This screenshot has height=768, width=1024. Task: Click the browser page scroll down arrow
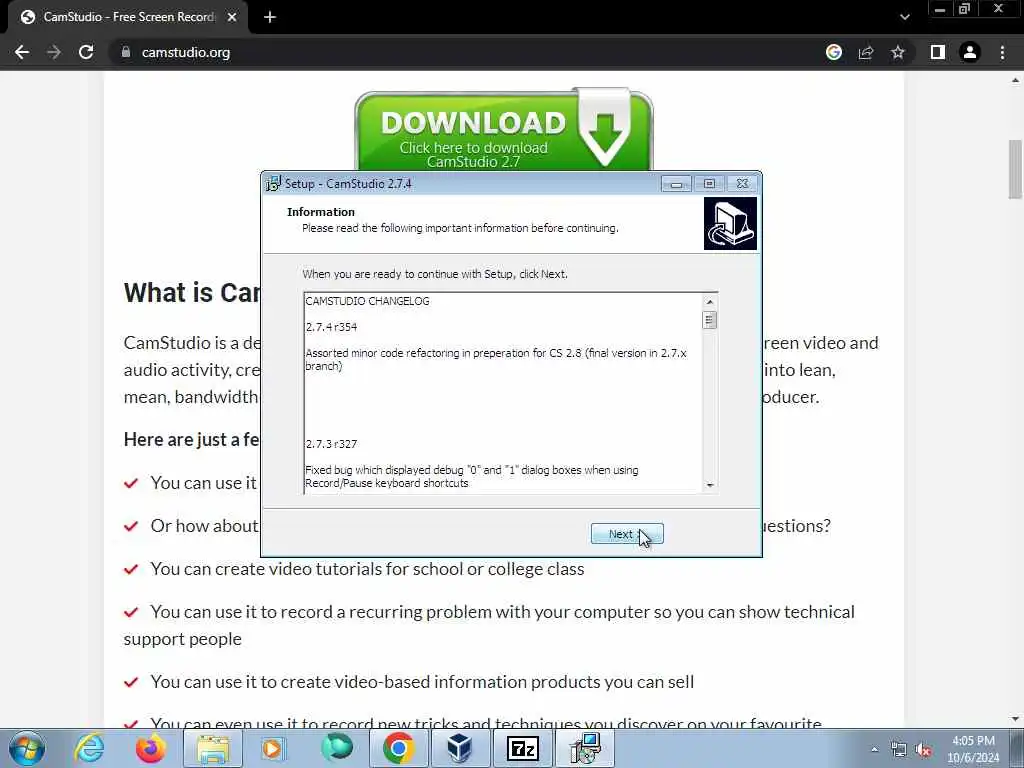point(1015,719)
